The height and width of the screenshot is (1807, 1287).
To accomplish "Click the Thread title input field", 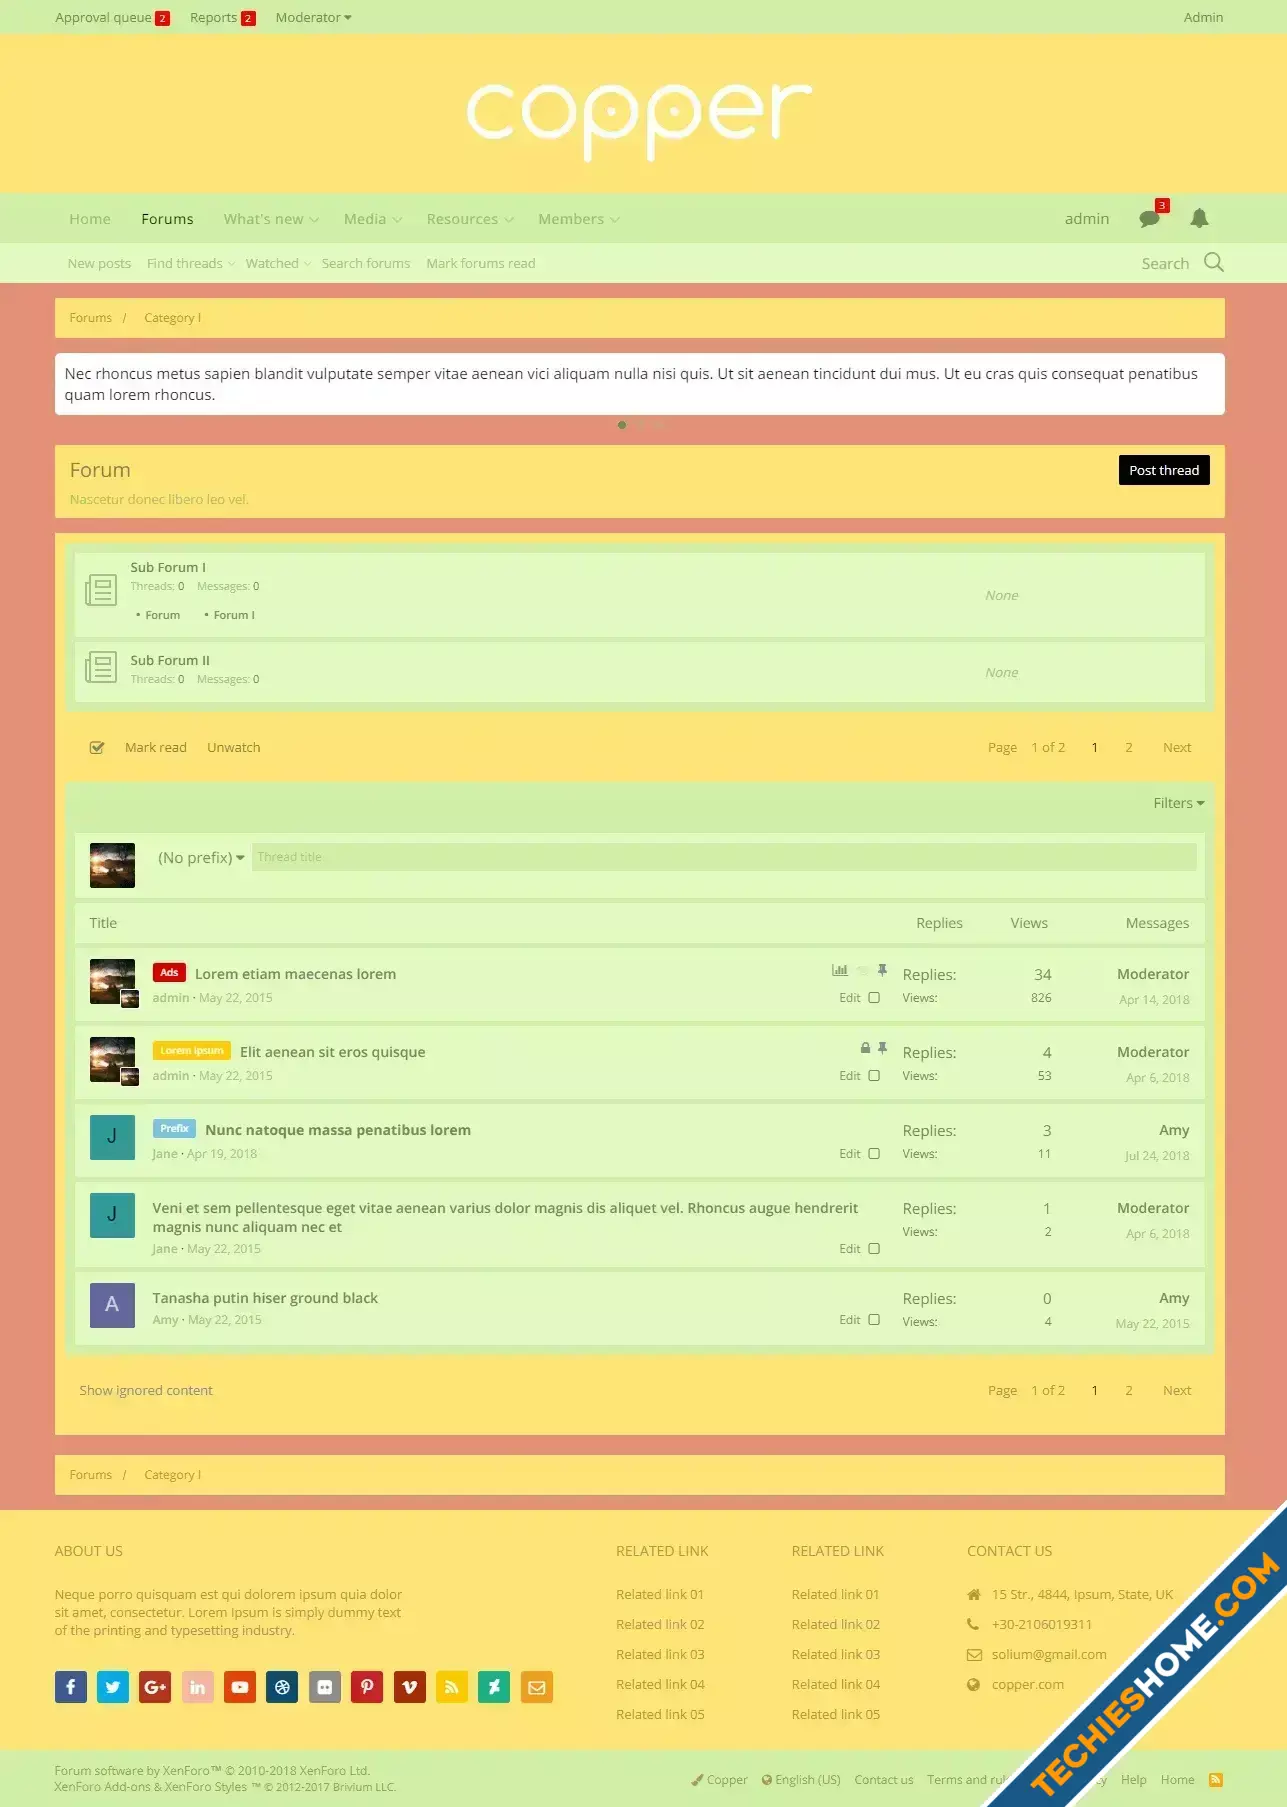I will pos(724,857).
